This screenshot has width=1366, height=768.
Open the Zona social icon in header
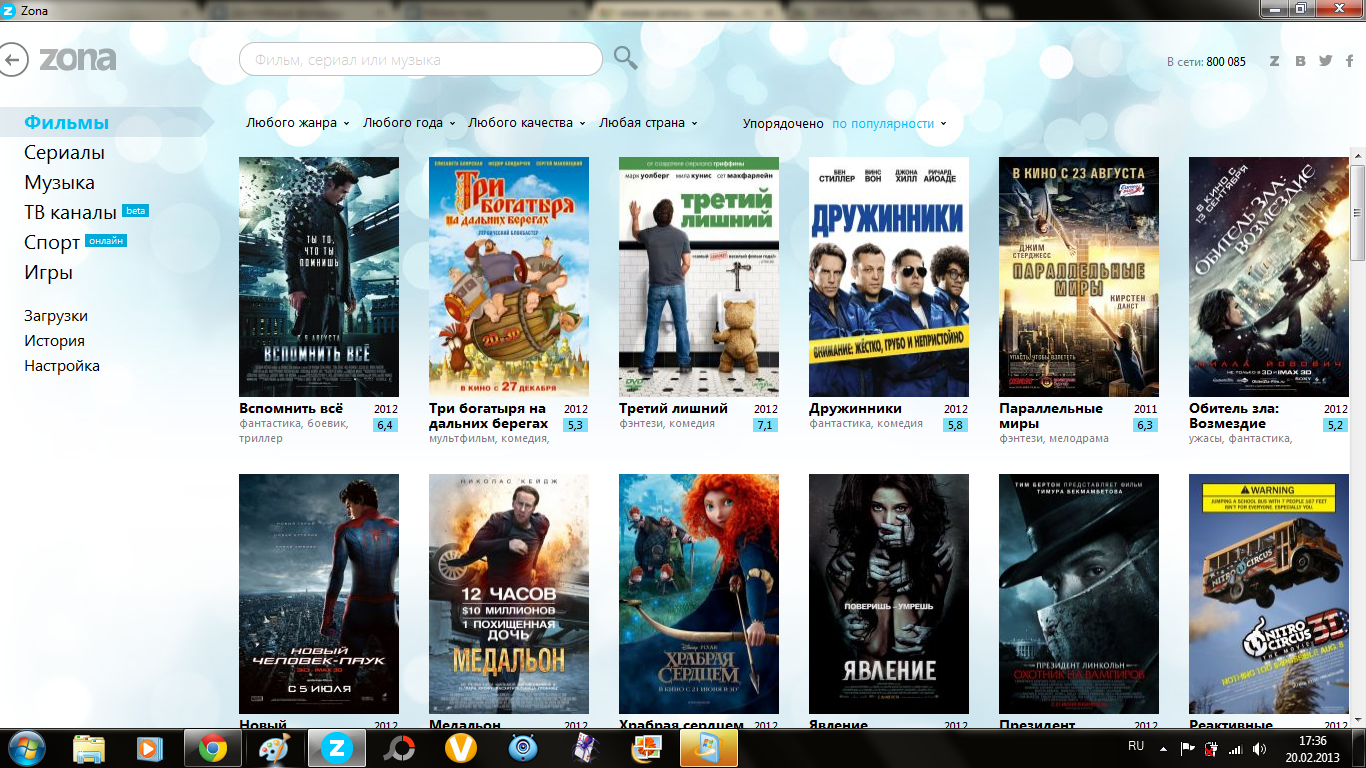point(1275,61)
